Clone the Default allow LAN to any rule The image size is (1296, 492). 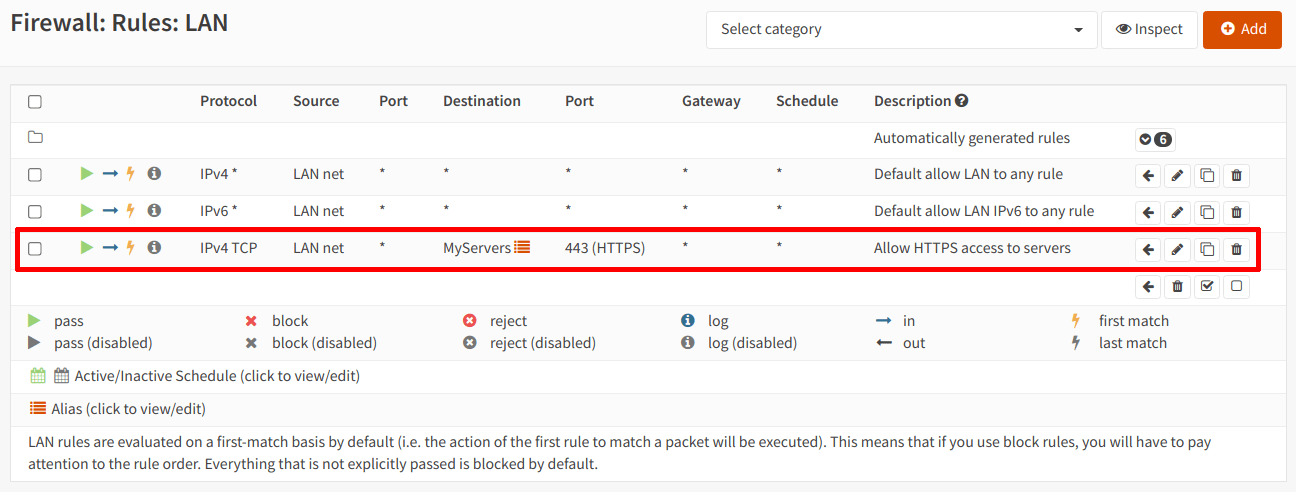(x=1207, y=175)
